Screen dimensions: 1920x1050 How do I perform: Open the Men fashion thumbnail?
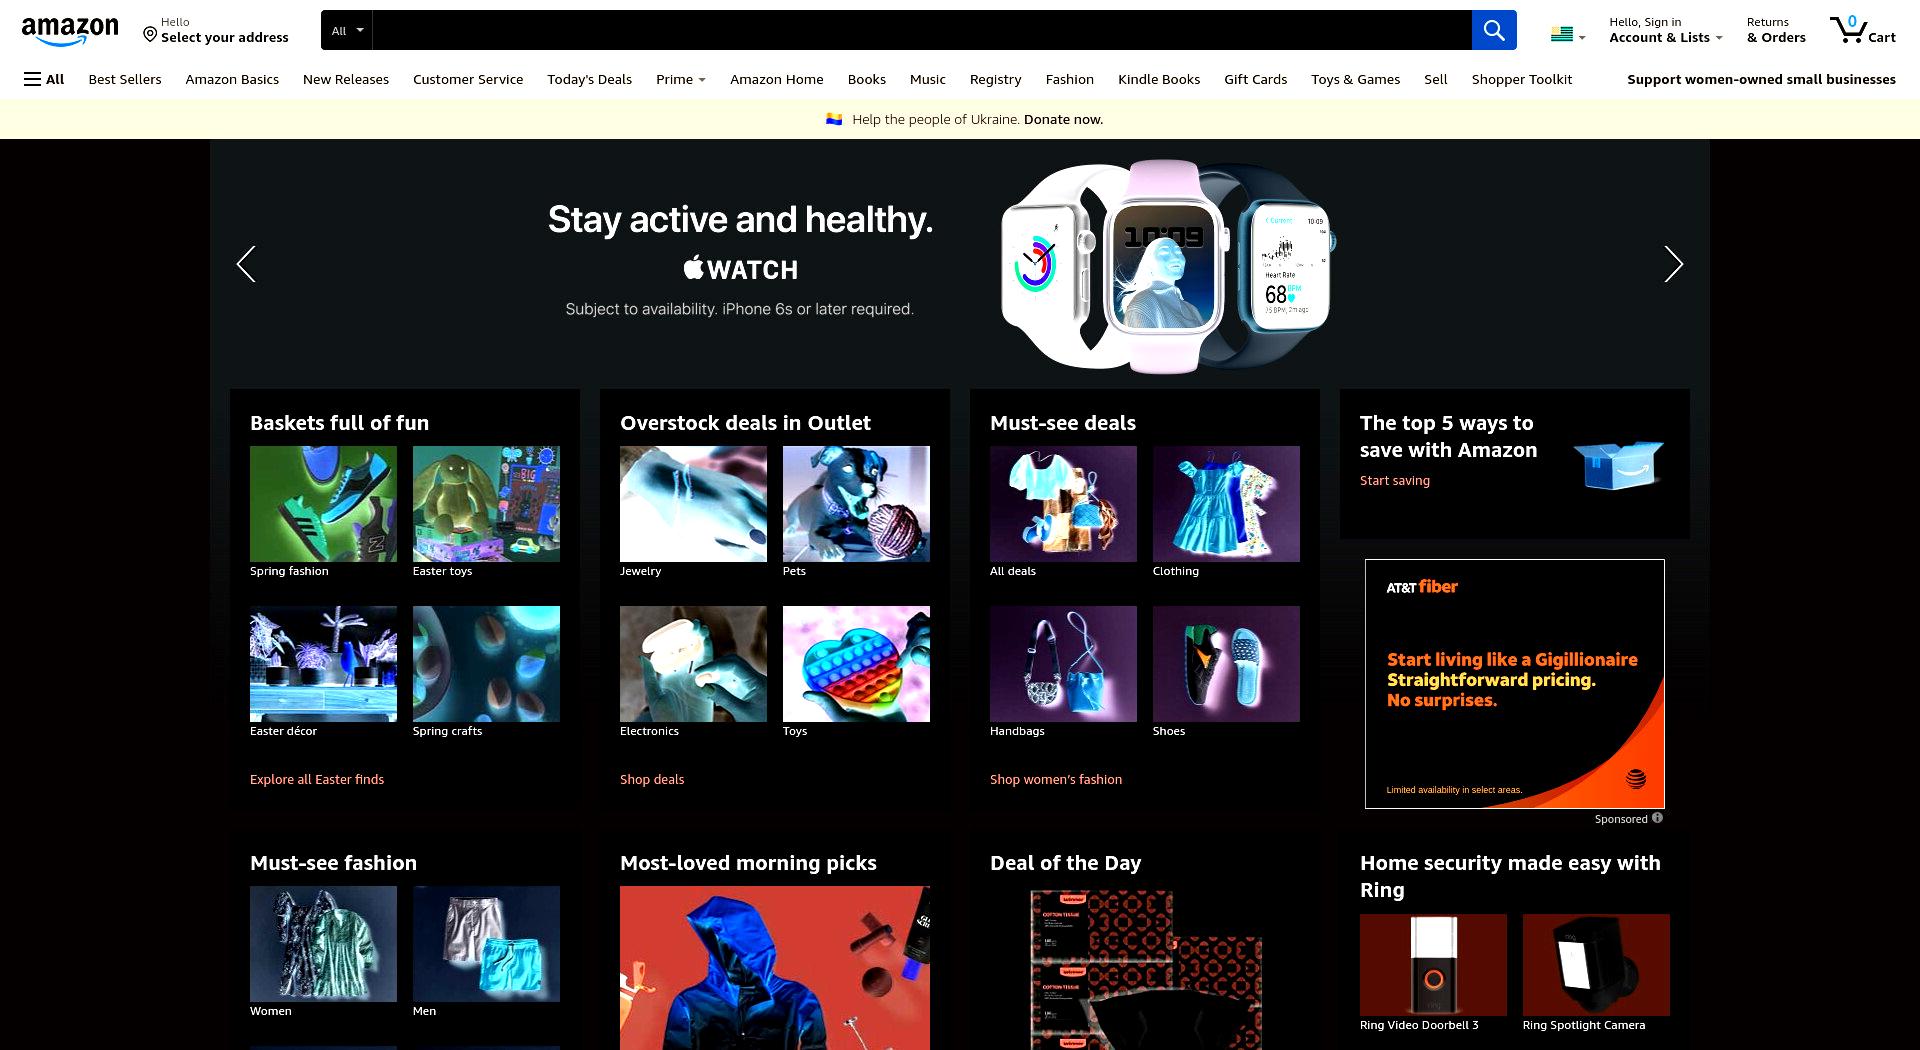[x=486, y=944]
